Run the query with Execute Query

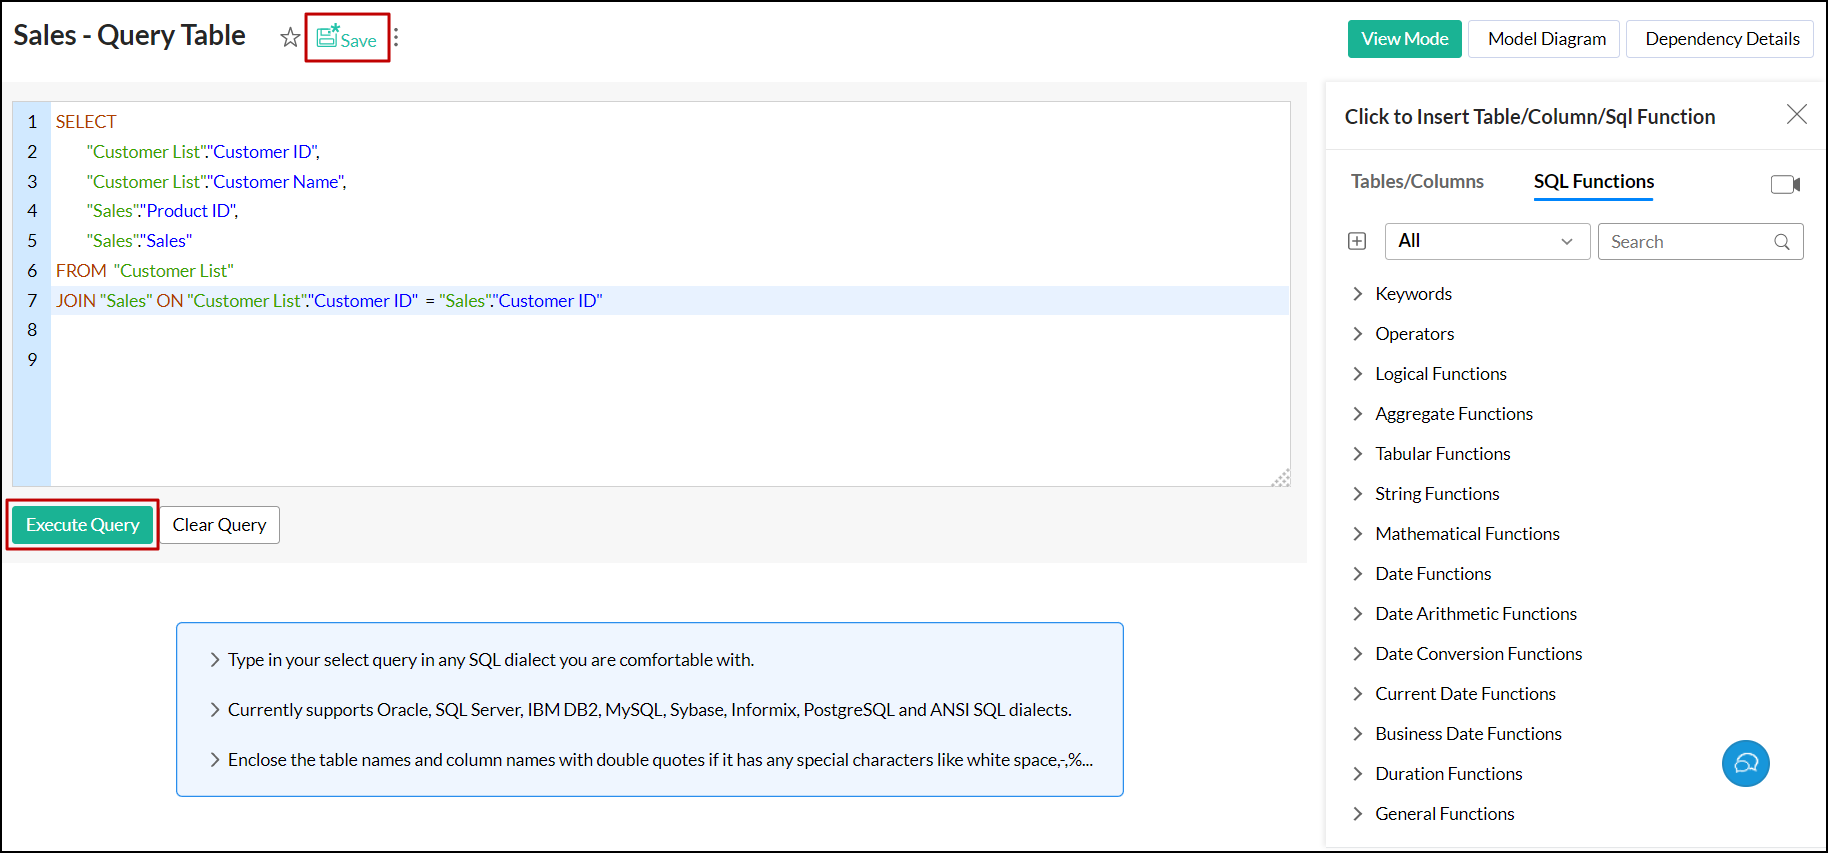(x=83, y=525)
